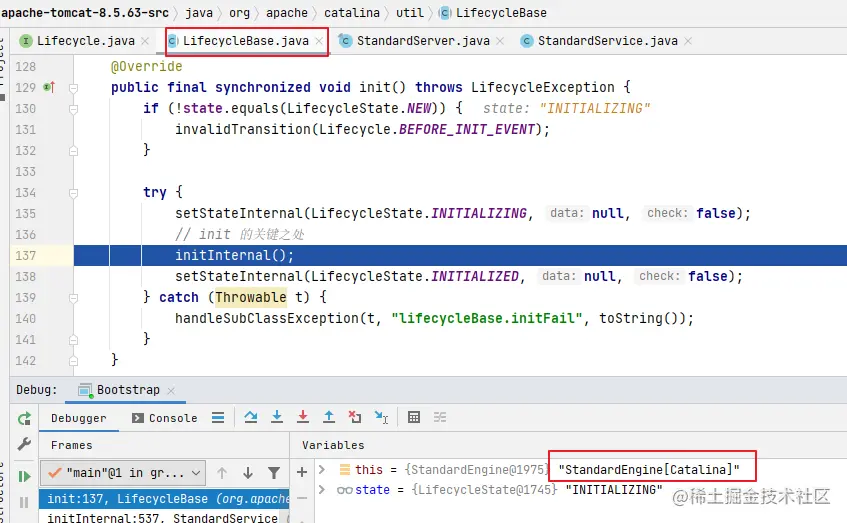
Task: Click the Frames panel header
Action: 71,445
